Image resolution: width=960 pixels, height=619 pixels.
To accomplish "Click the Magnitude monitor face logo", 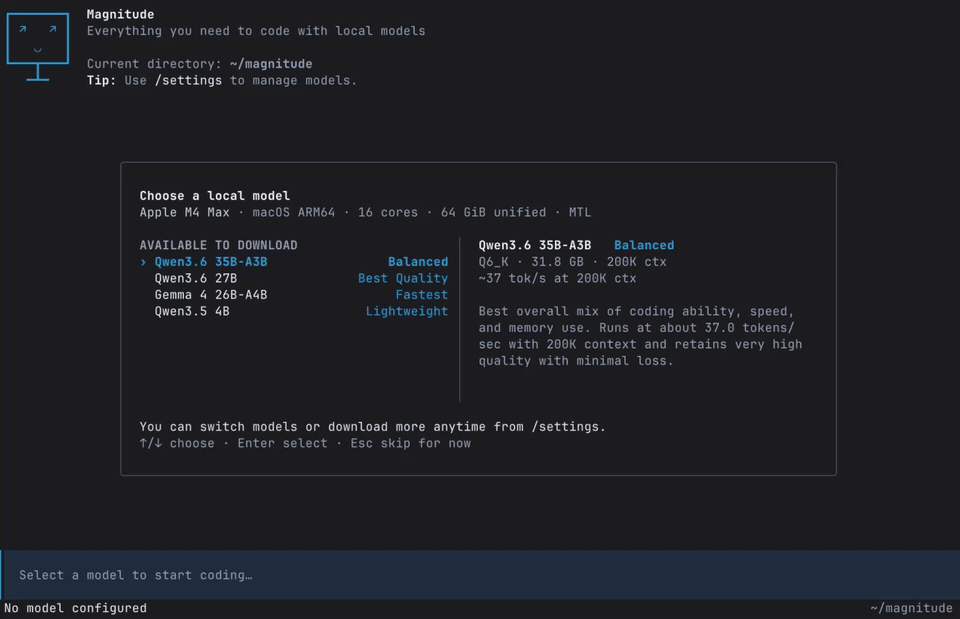I will 37,47.
